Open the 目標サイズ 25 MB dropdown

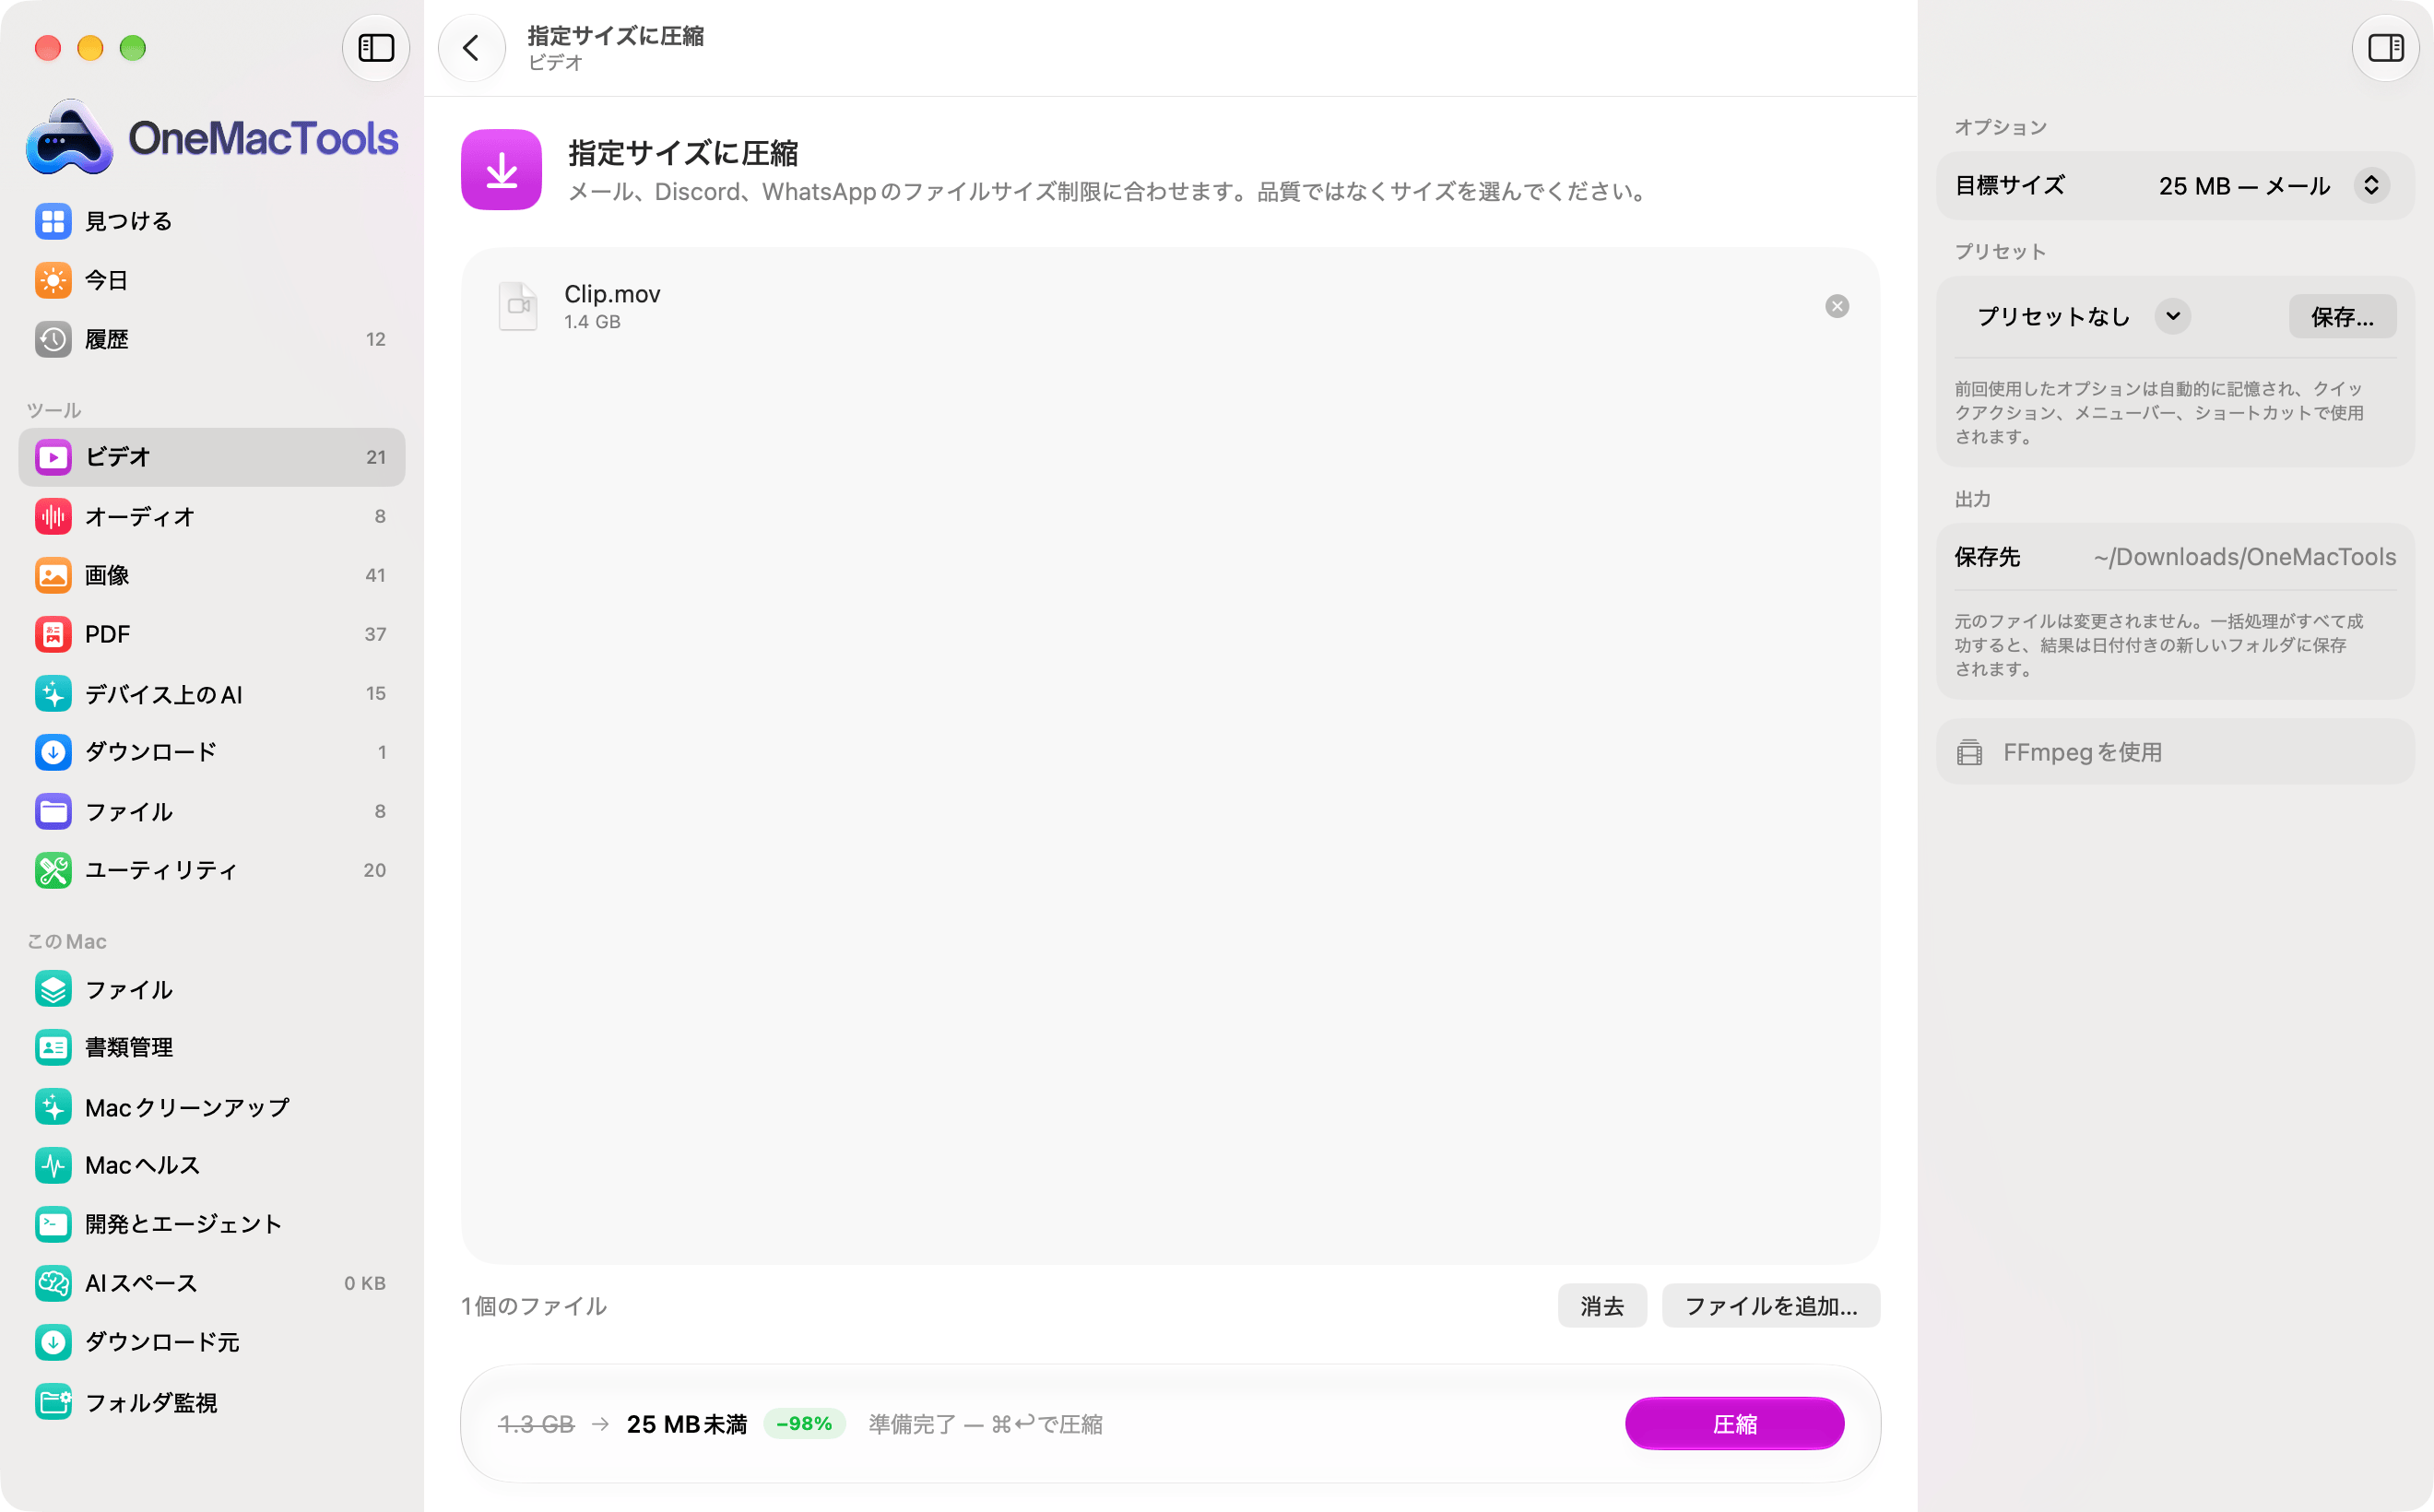2273,186
